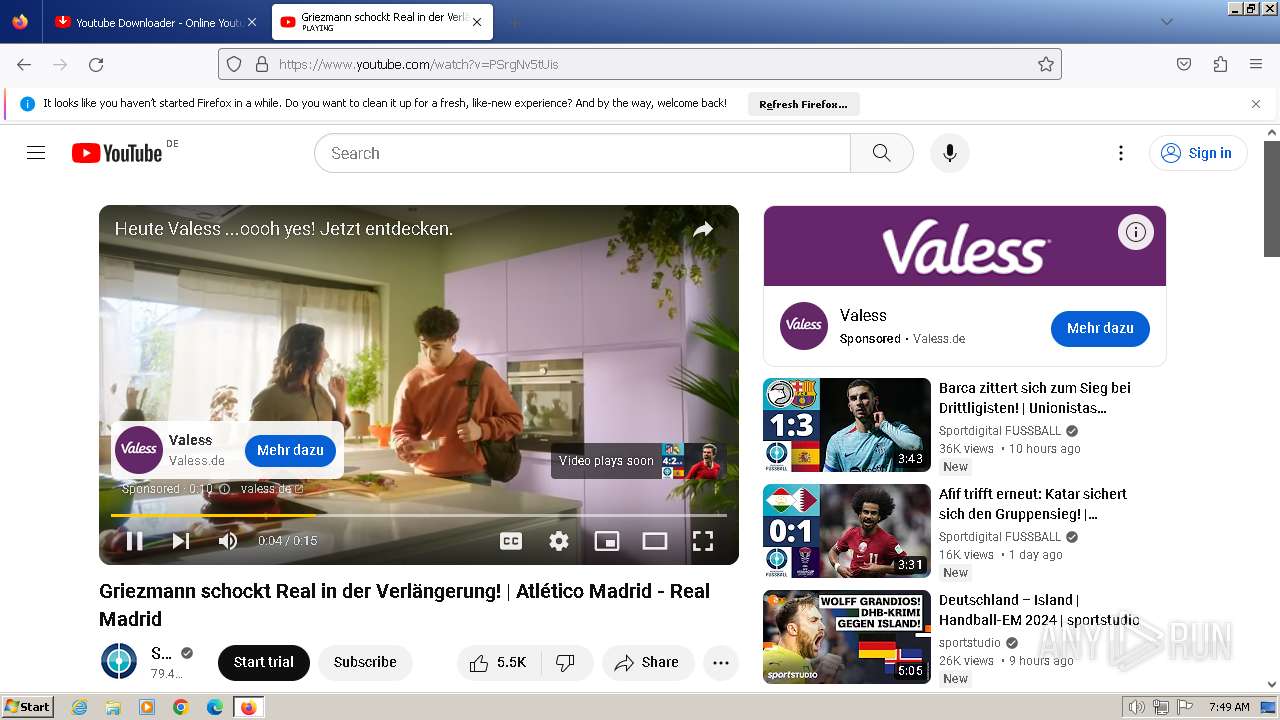Screen dimensions: 1280x720
Task: Open the valess.de link in ad
Action: pyautogui.click(x=272, y=489)
